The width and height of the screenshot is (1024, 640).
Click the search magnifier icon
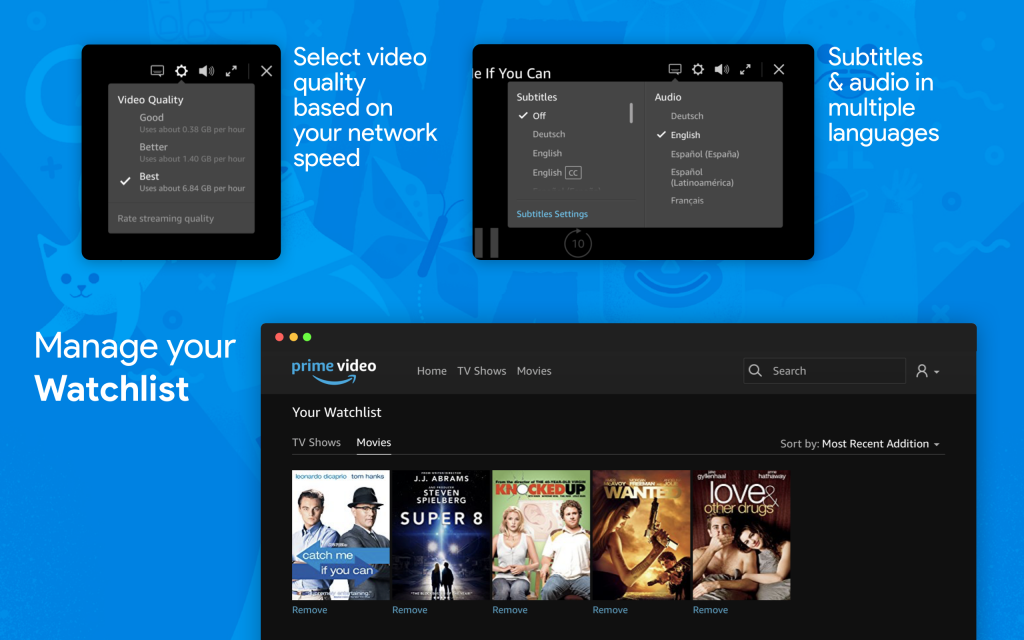(756, 370)
